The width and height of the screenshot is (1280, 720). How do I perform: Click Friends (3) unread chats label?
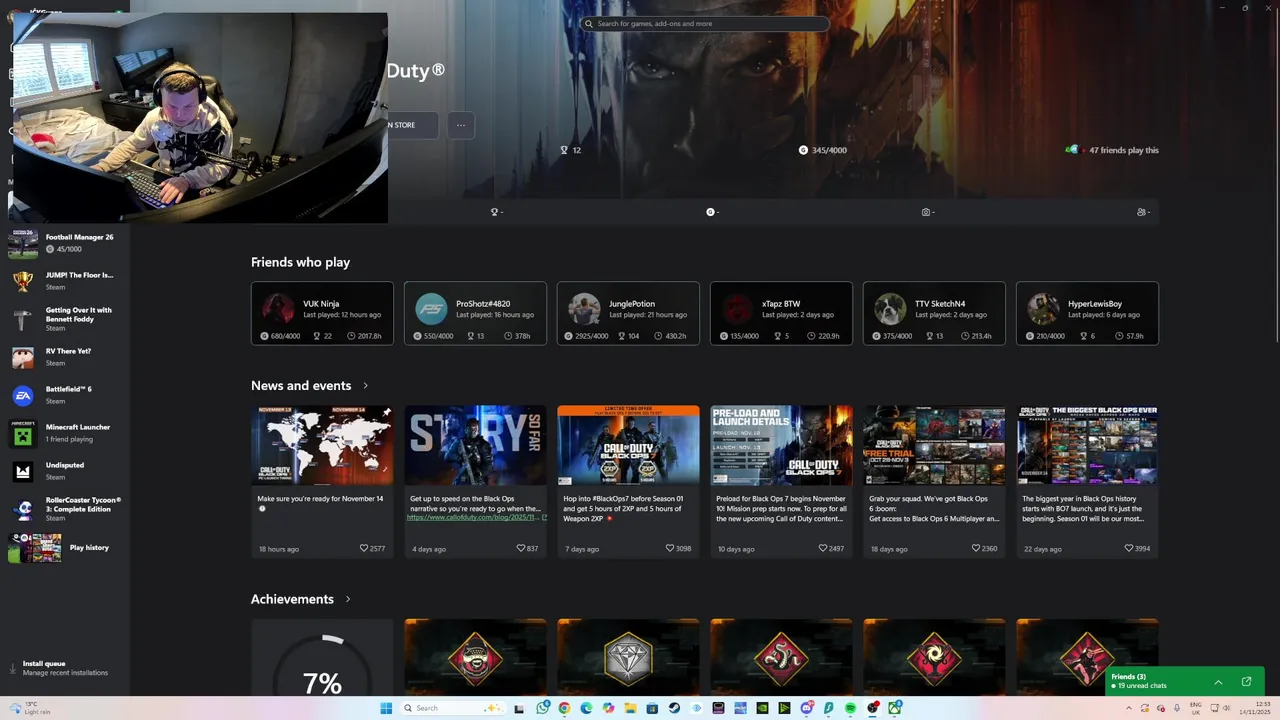click(x=1140, y=681)
